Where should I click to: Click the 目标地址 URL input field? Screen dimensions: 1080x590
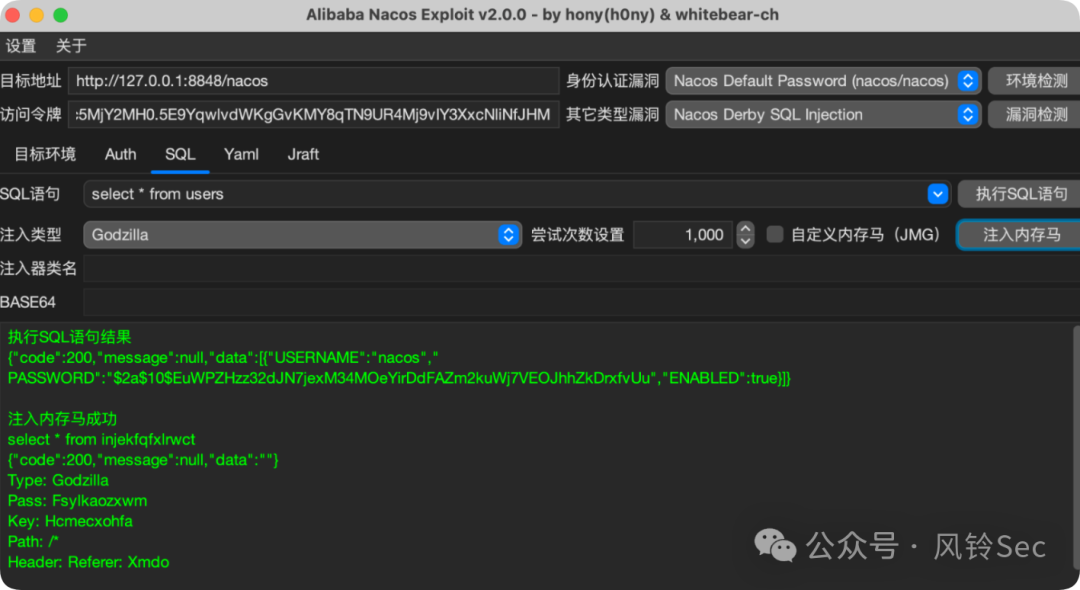(313, 81)
